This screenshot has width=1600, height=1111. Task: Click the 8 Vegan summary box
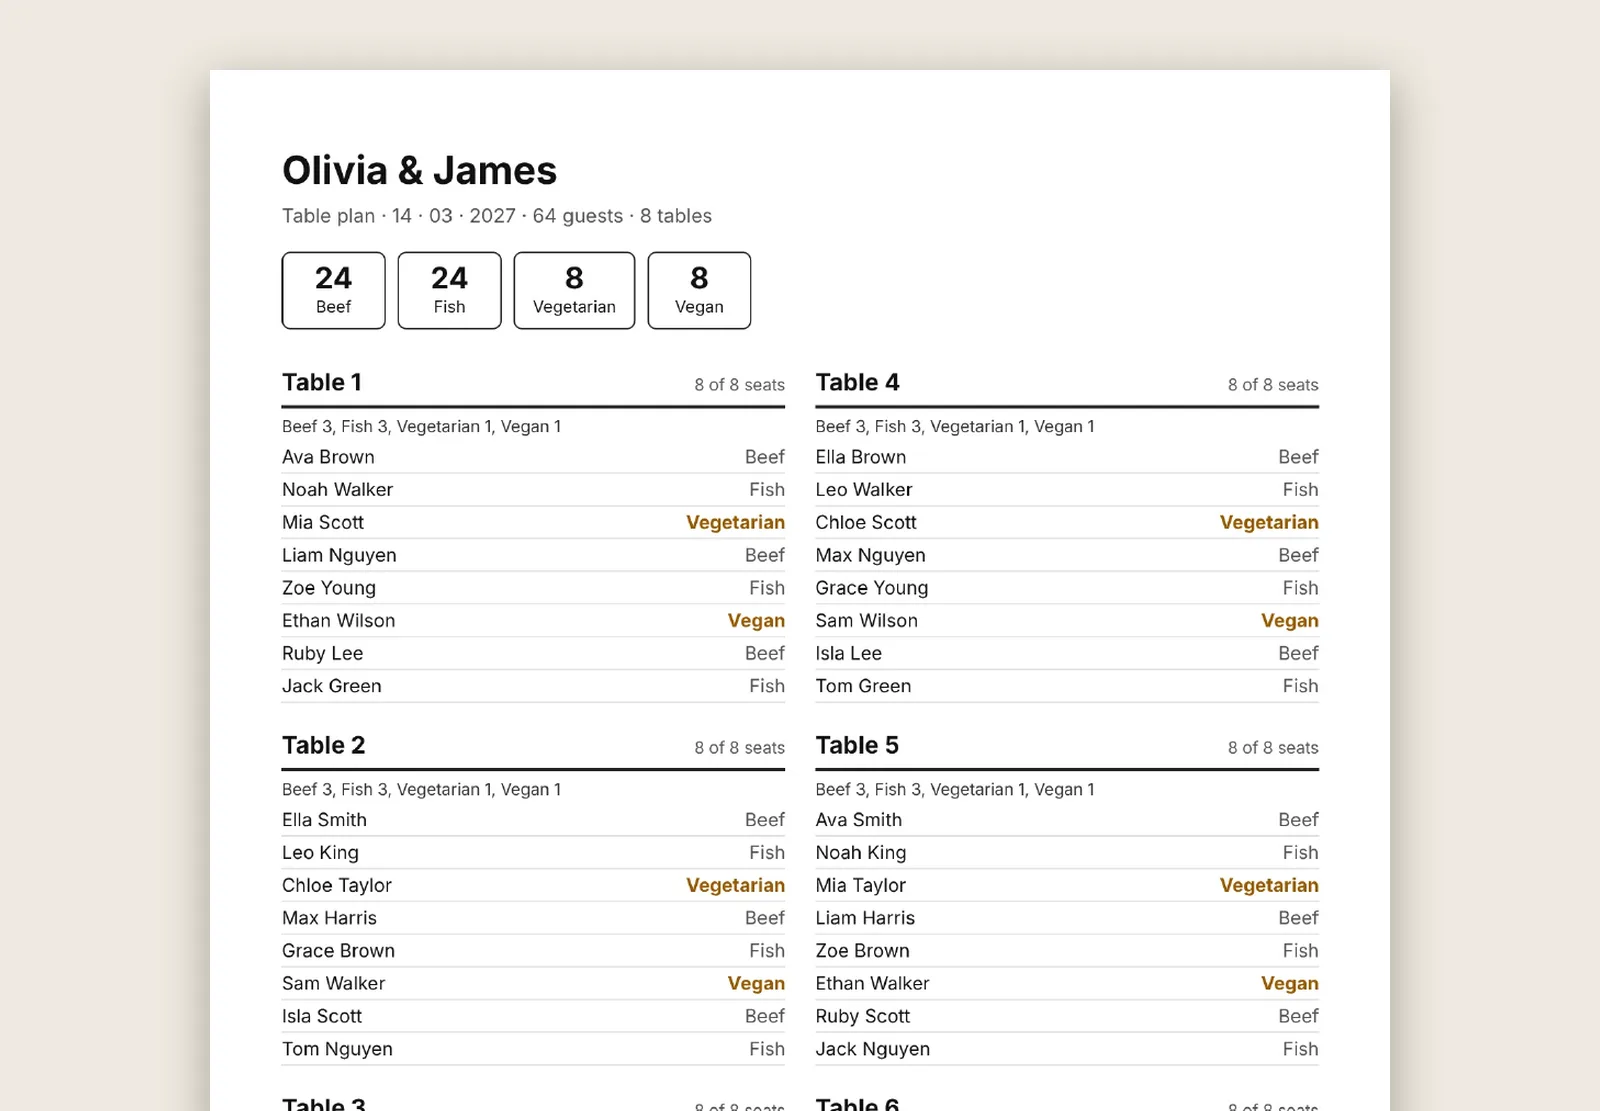click(699, 290)
